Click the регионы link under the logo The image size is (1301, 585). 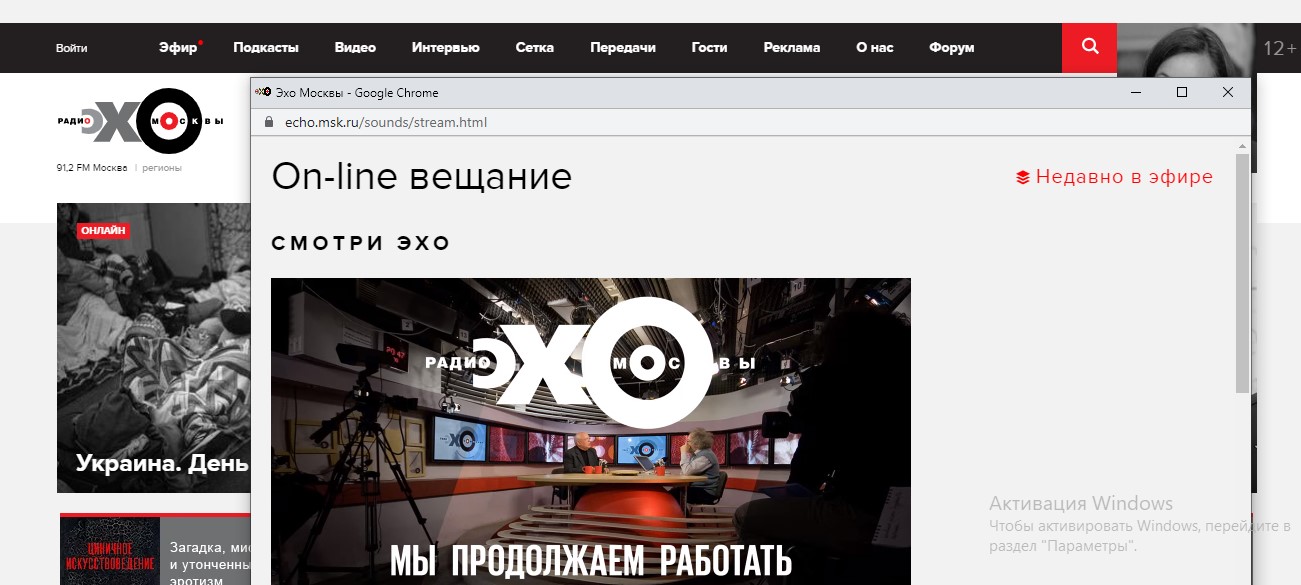point(162,168)
